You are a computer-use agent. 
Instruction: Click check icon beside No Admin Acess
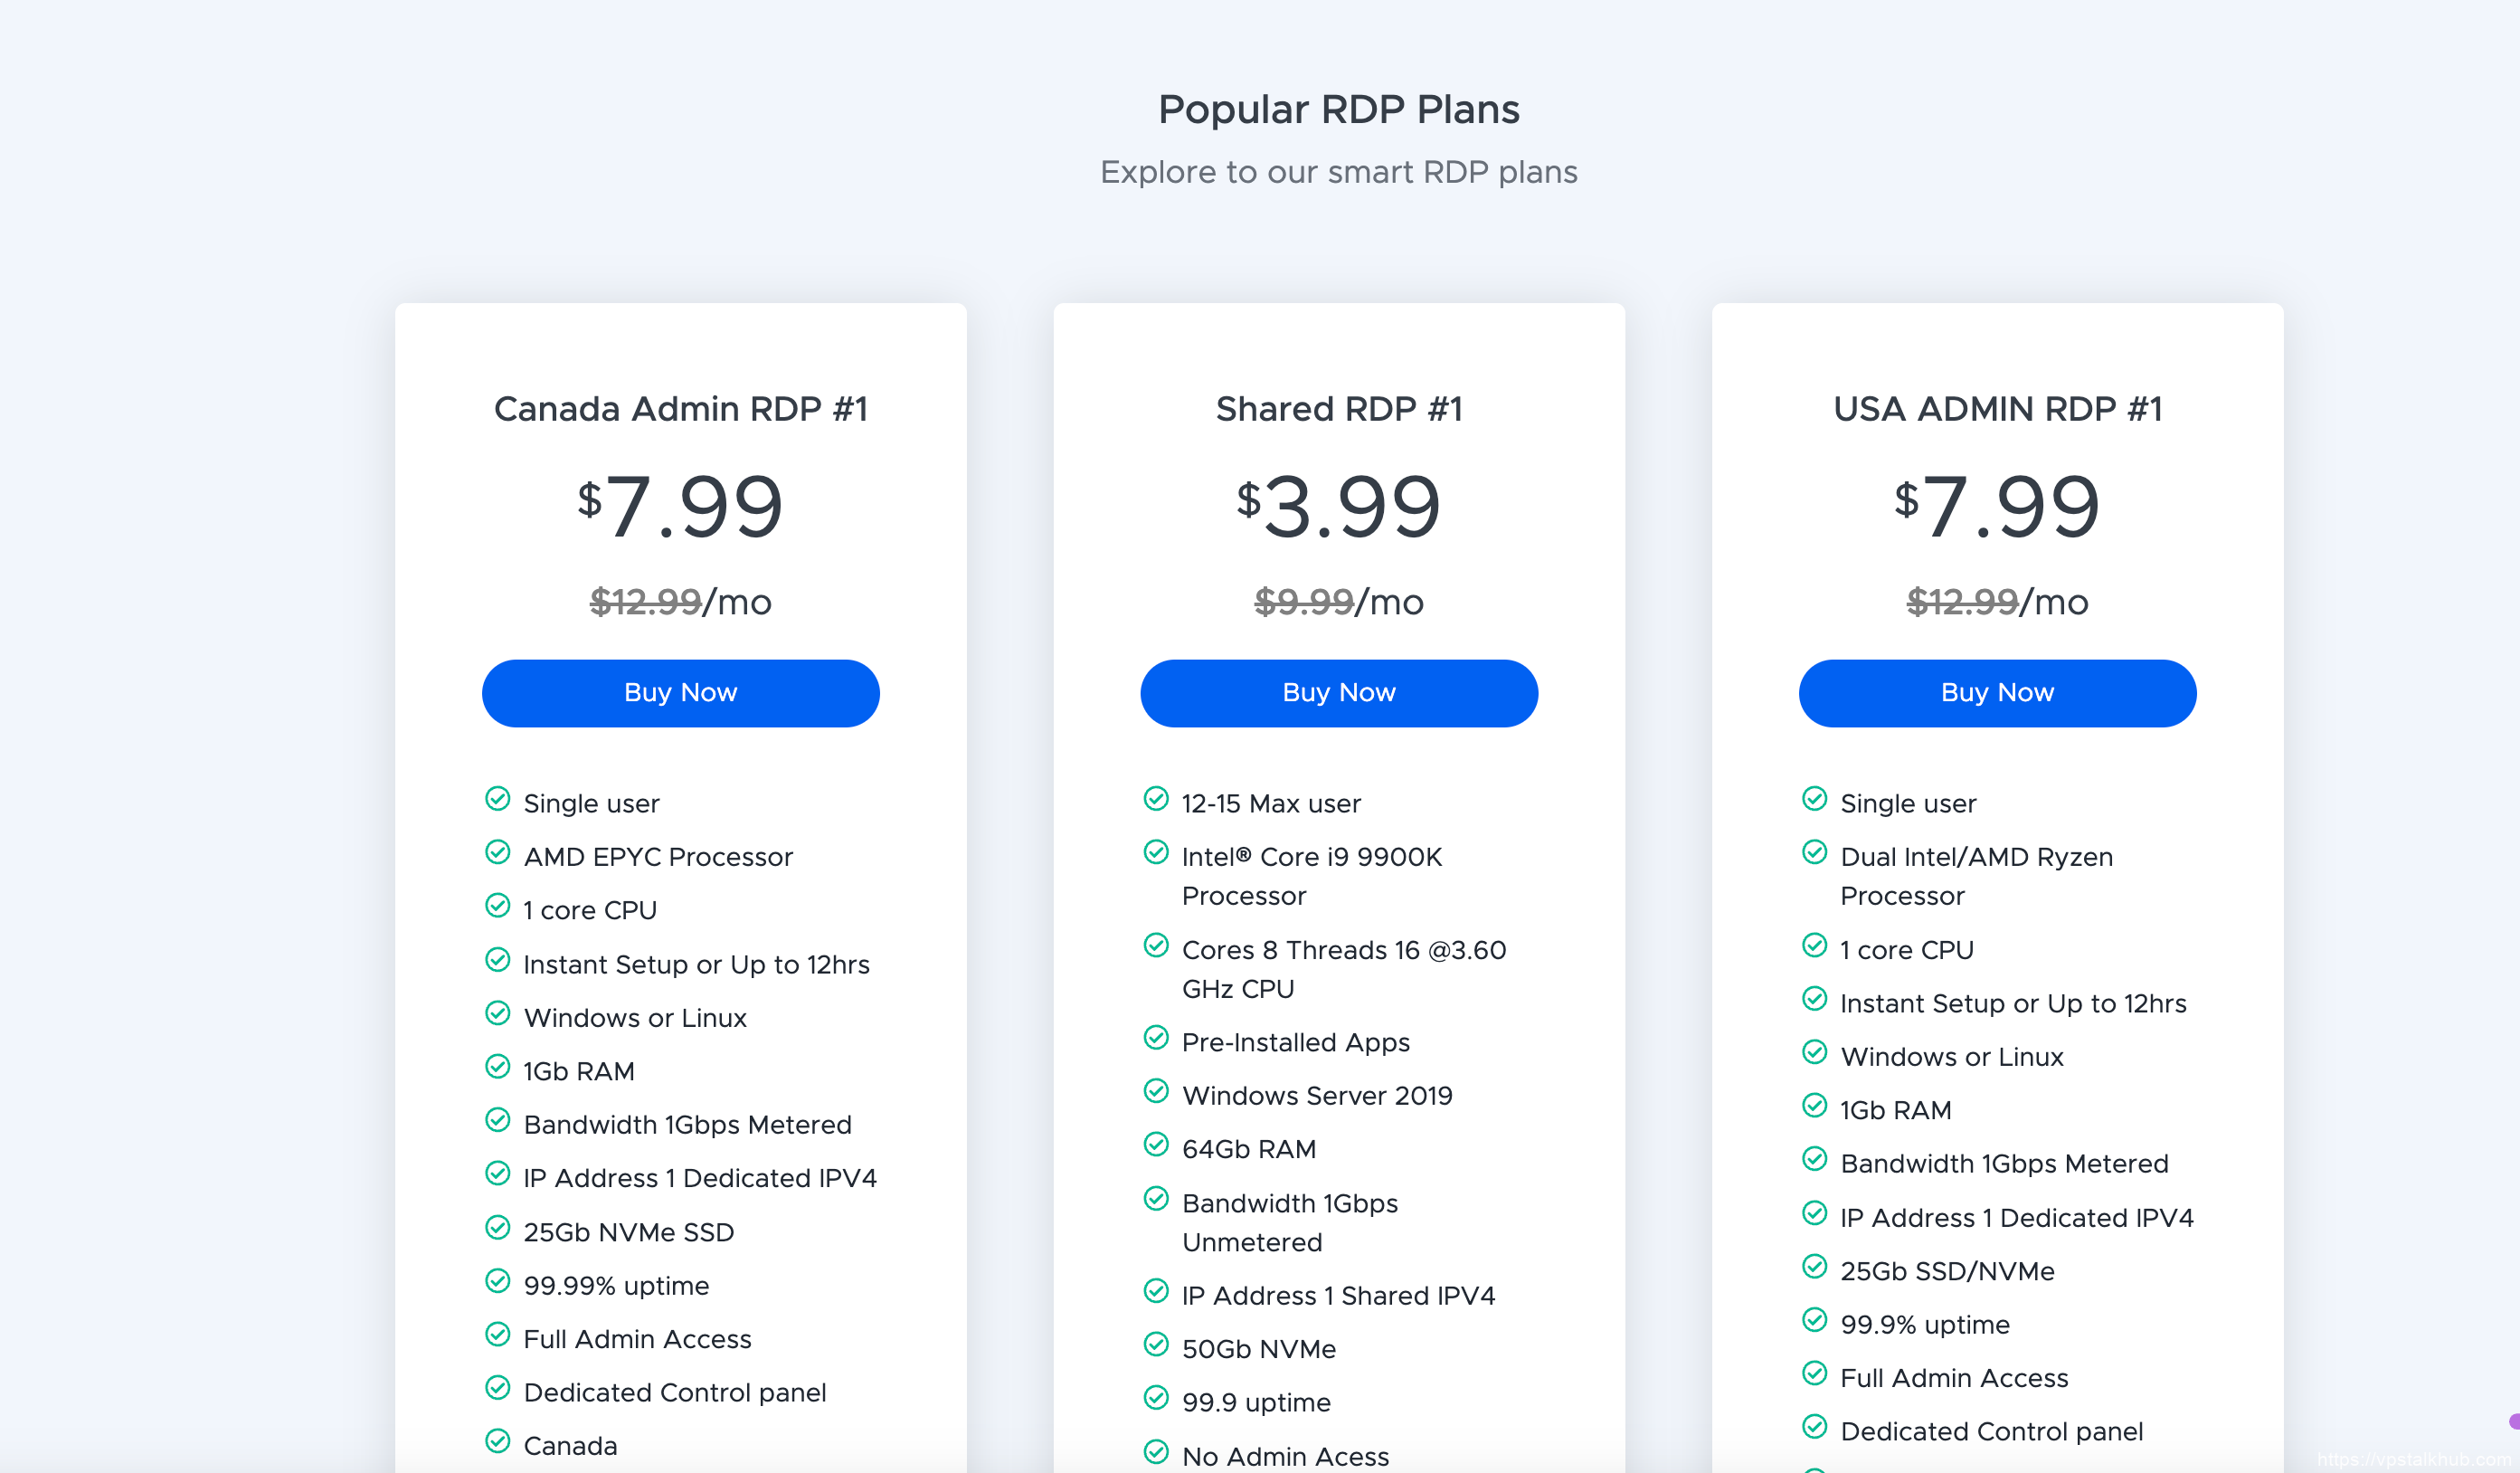click(1155, 1452)
